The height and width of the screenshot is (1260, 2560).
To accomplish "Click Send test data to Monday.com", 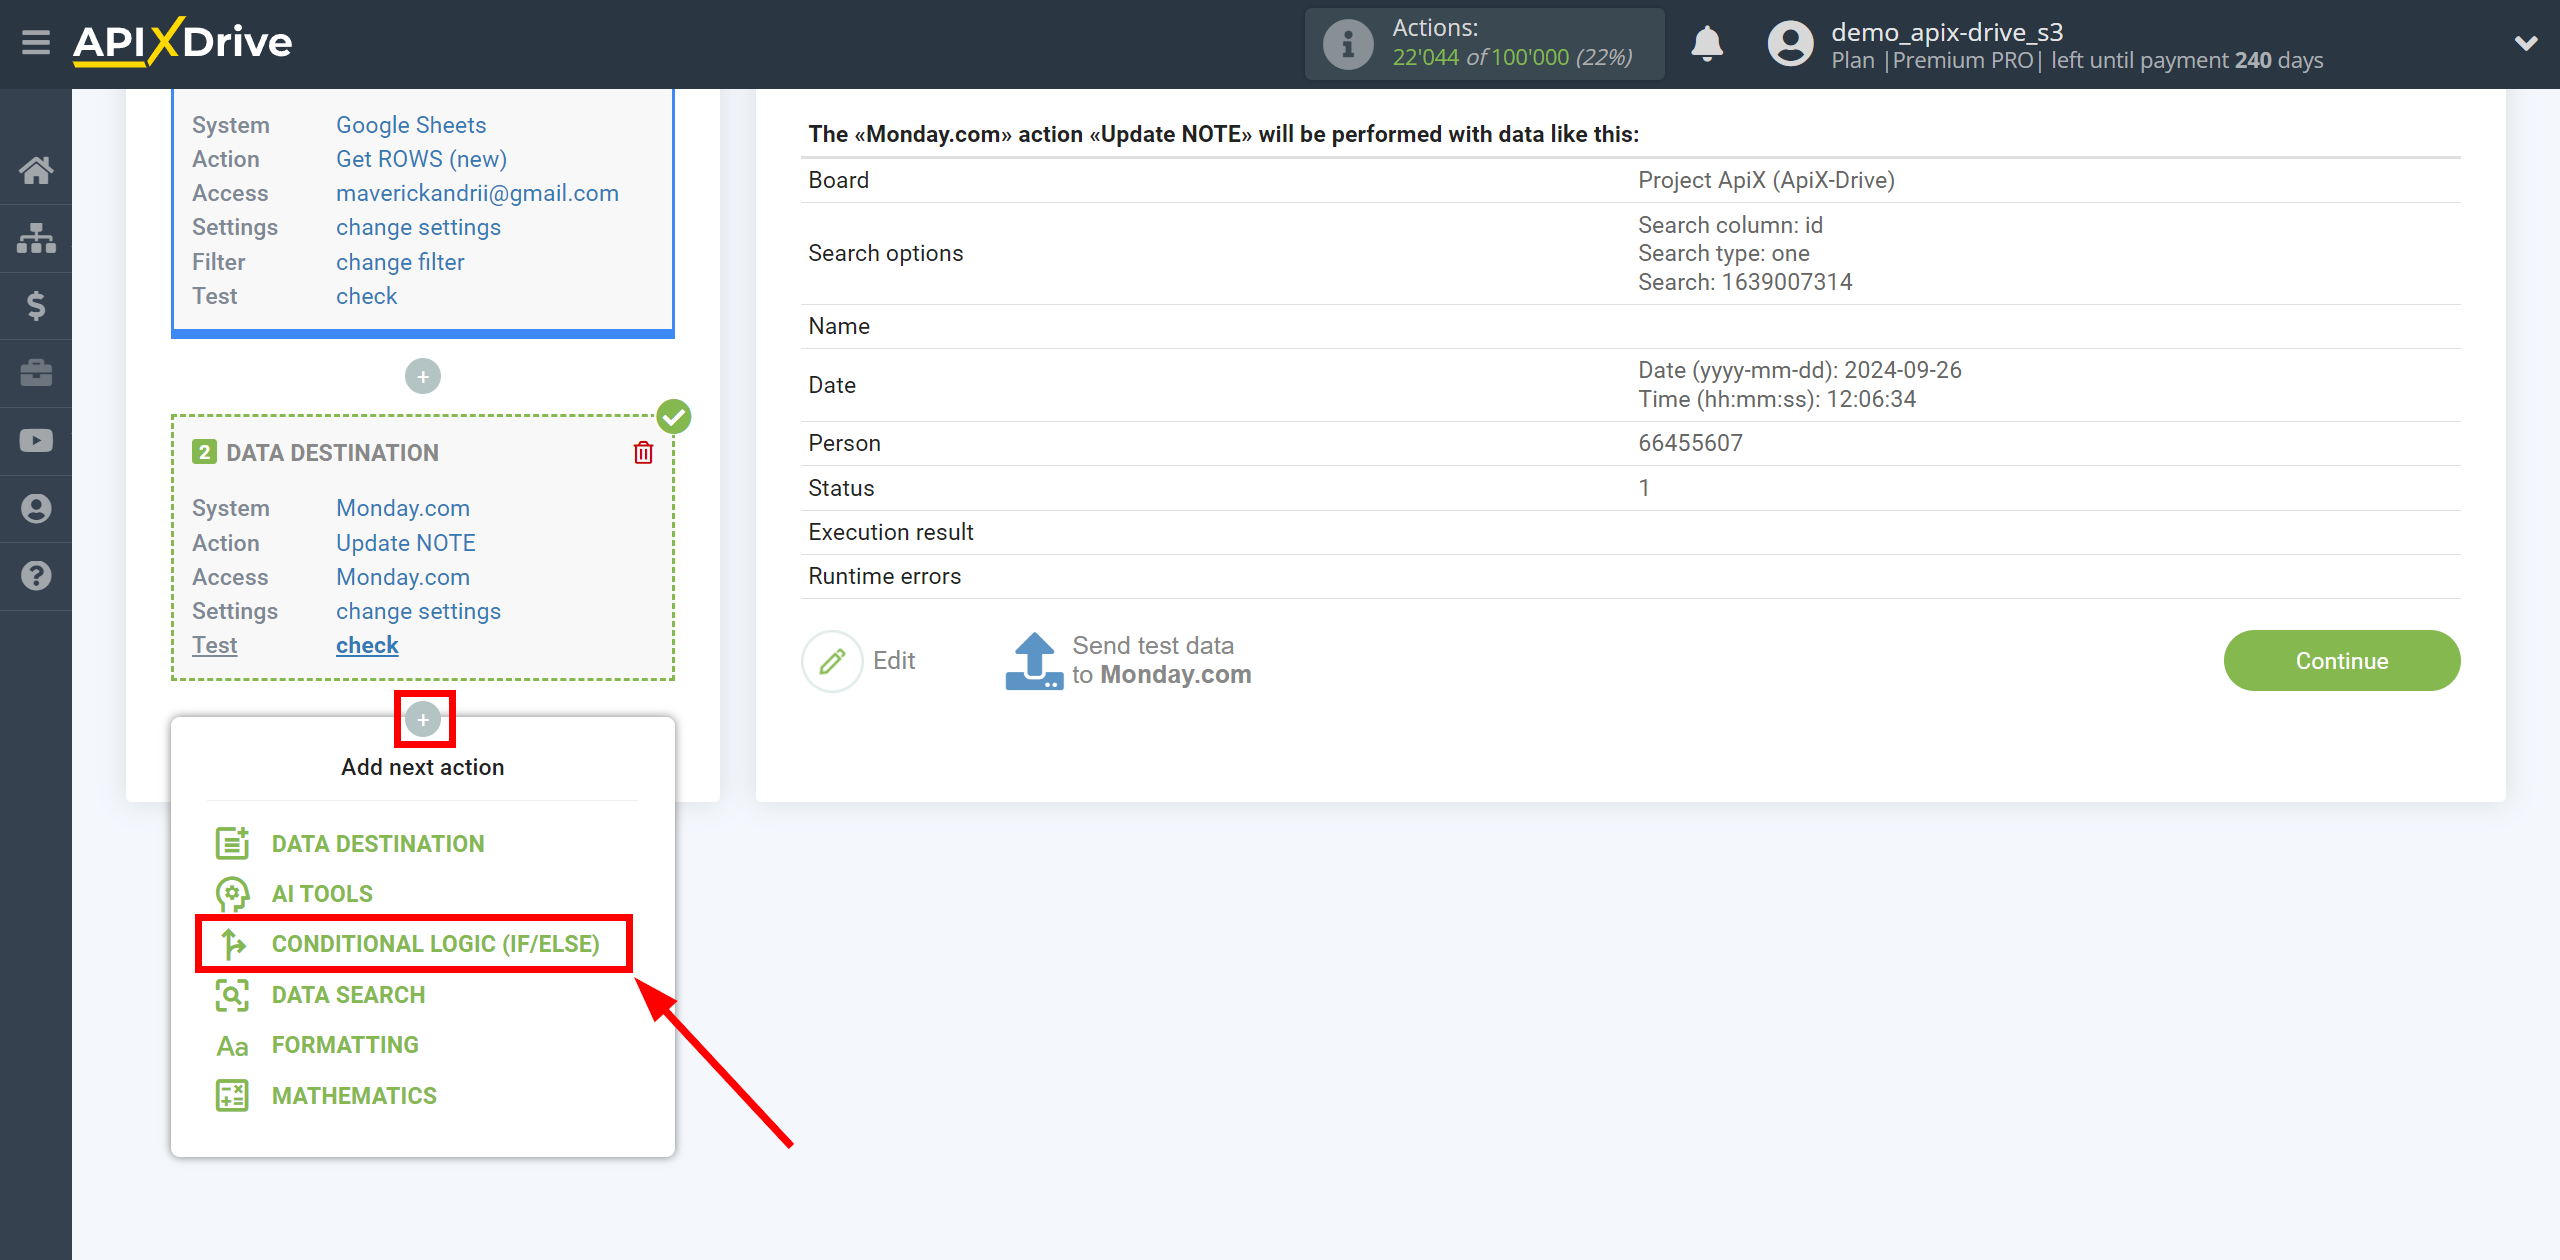I will click(1161, 661).
